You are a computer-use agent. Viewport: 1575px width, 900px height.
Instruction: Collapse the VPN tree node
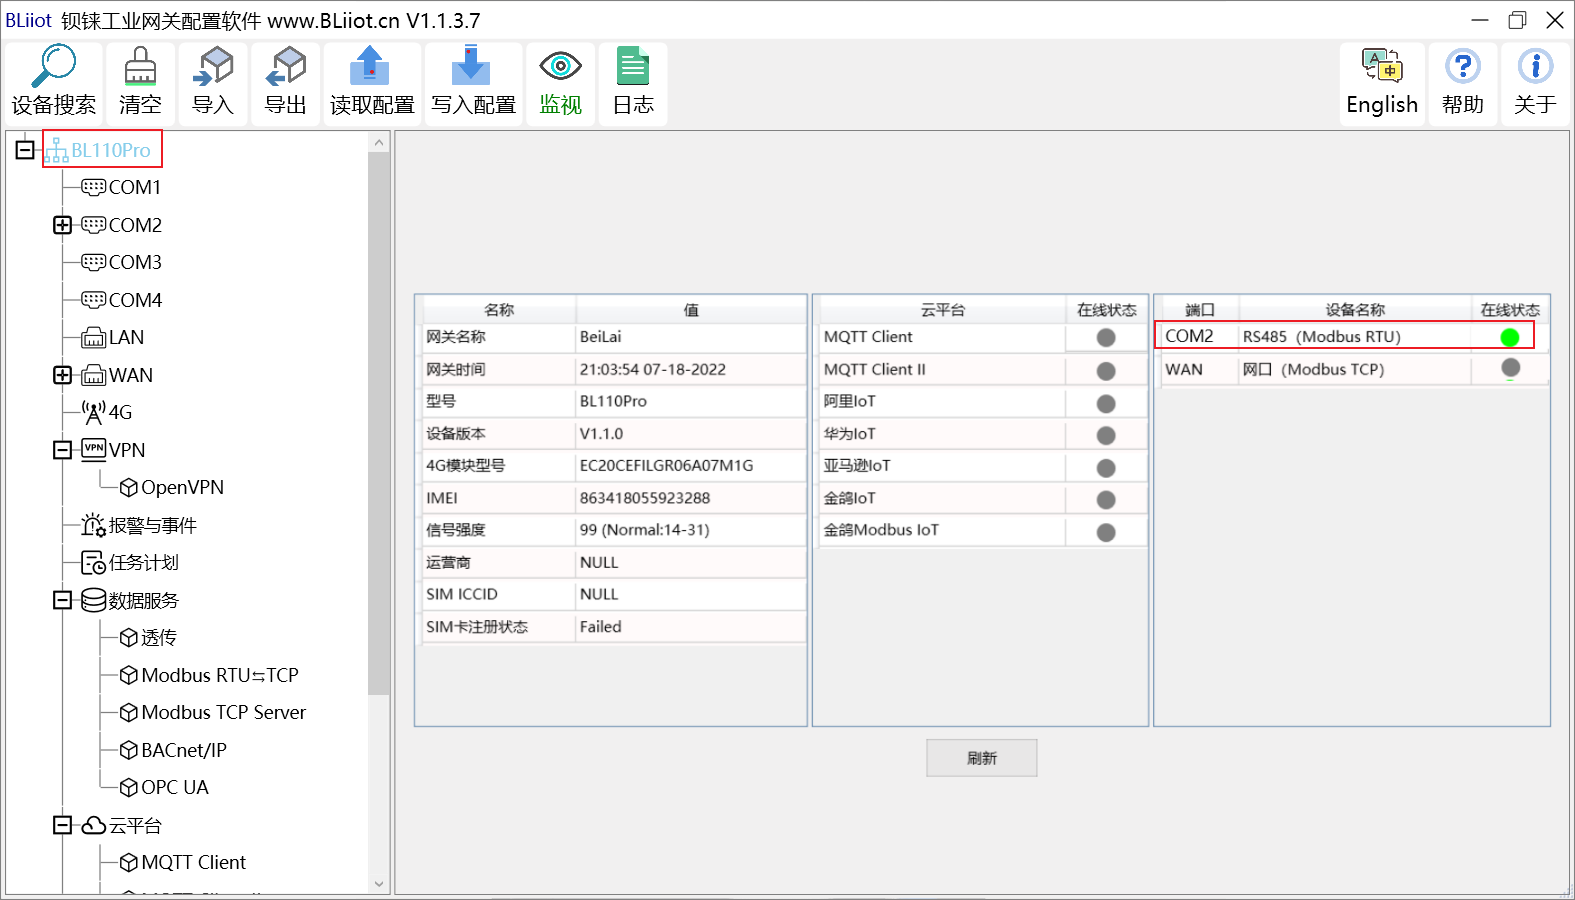pos(62,450)
